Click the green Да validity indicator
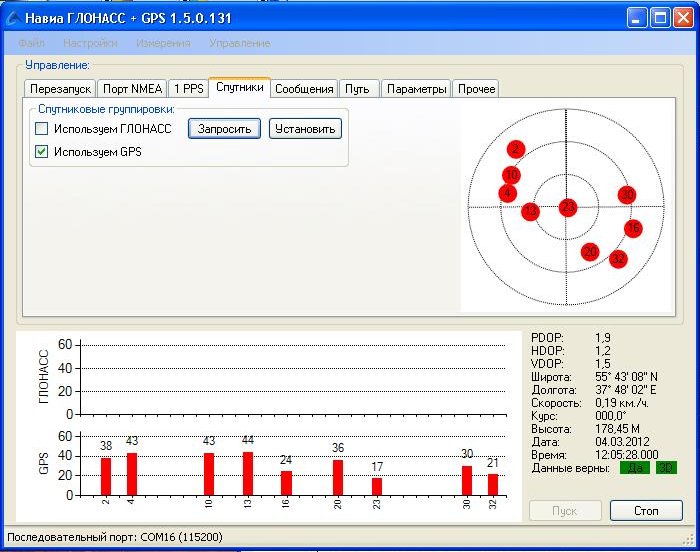 point(635,468)
